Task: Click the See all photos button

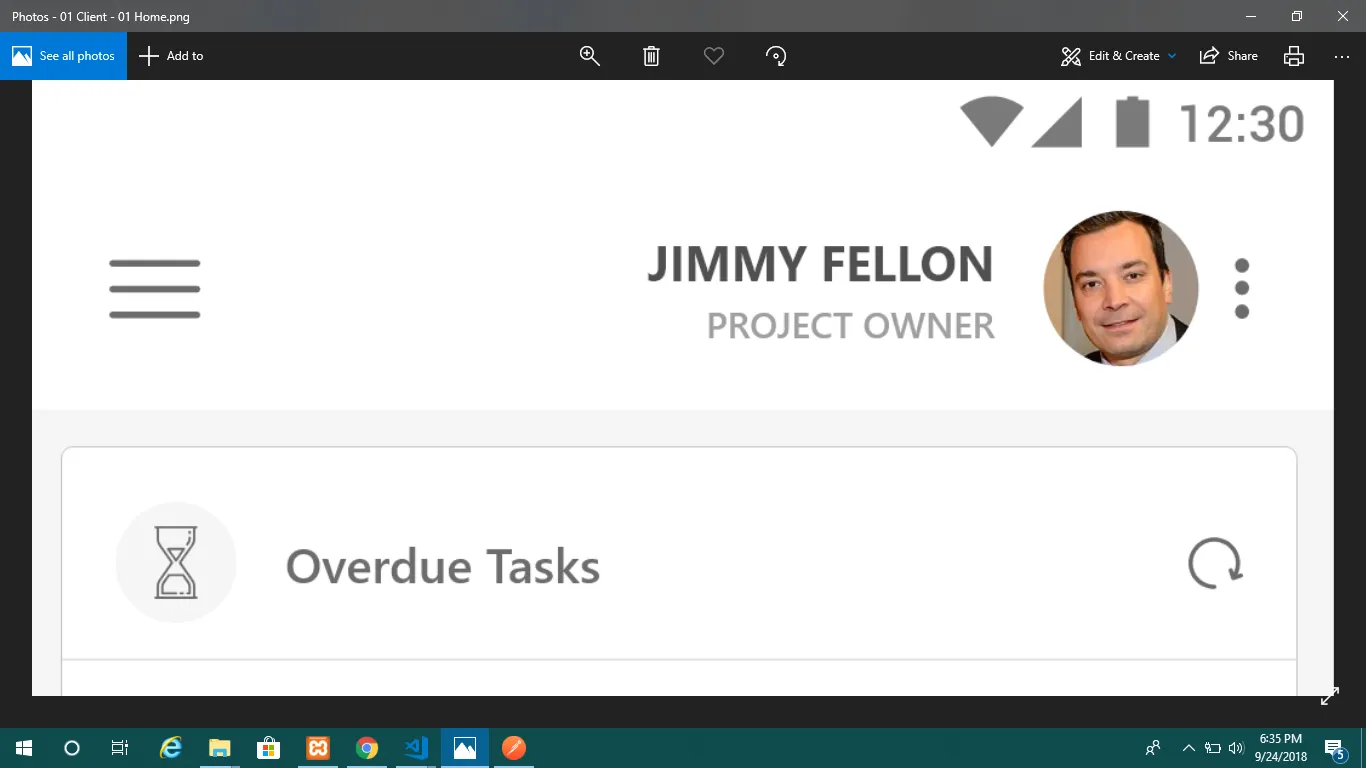Action: pos(63,56)
